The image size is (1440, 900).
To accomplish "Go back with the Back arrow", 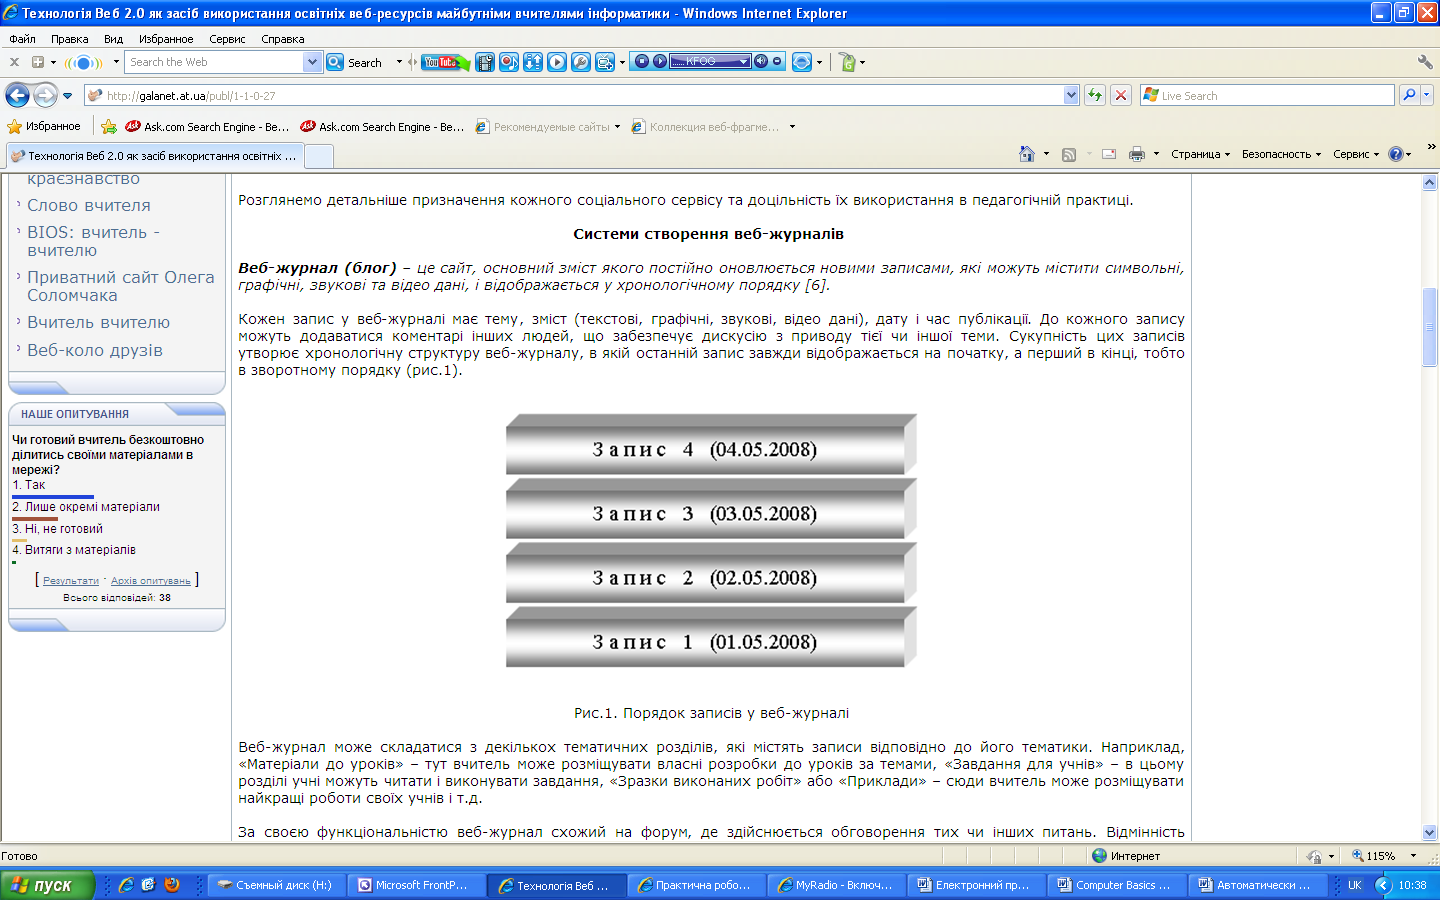I will pyautogui.click(x=17, y=95).
